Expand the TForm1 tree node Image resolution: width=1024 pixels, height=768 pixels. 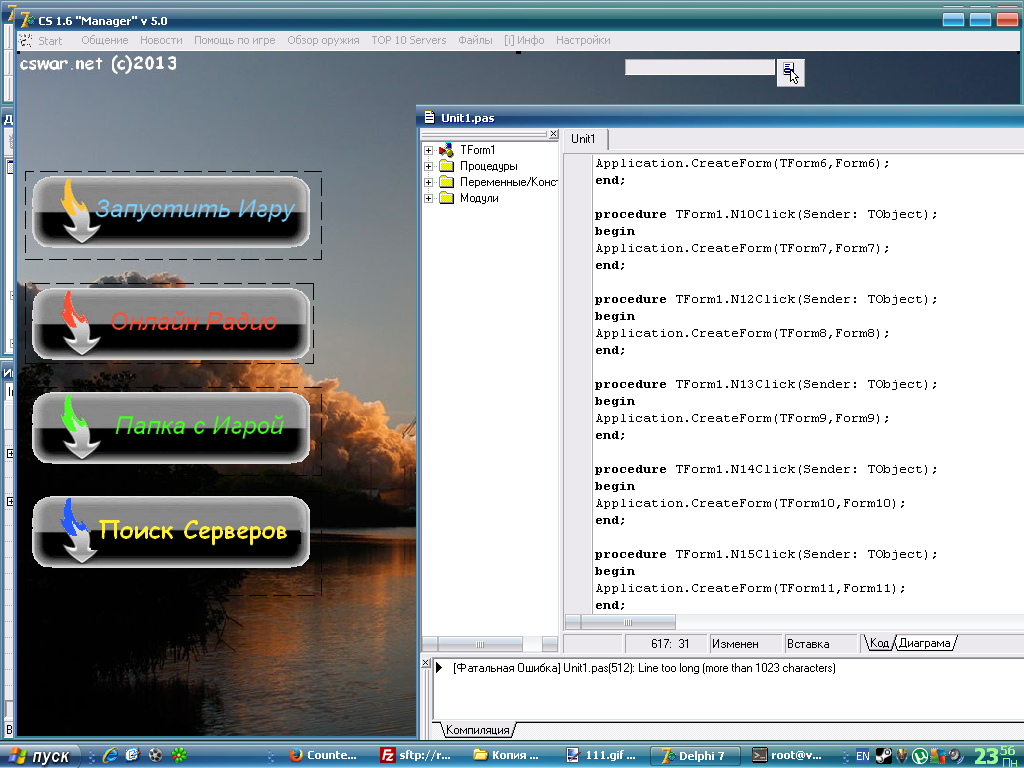coord(428,150)
